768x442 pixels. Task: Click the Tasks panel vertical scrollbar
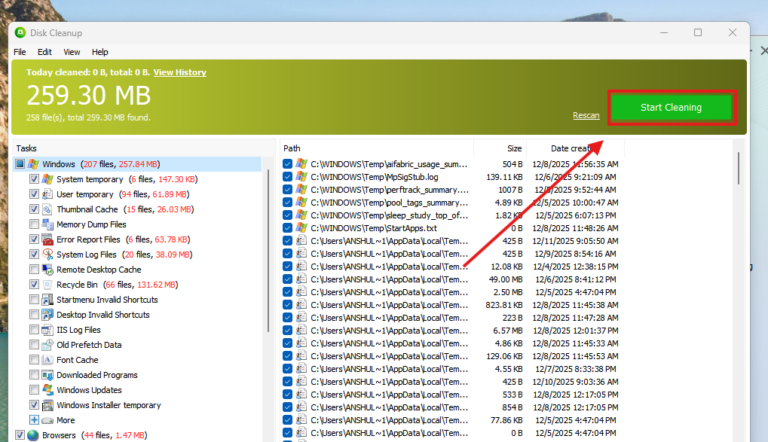pos(268,250)
